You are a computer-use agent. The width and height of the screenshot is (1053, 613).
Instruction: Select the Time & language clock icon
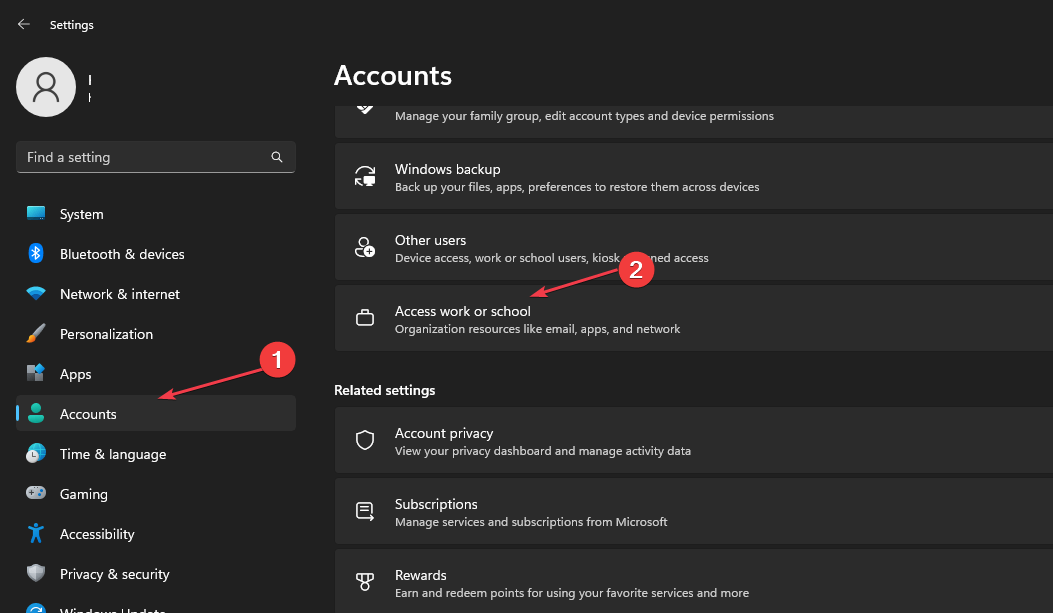click(36, 453)
